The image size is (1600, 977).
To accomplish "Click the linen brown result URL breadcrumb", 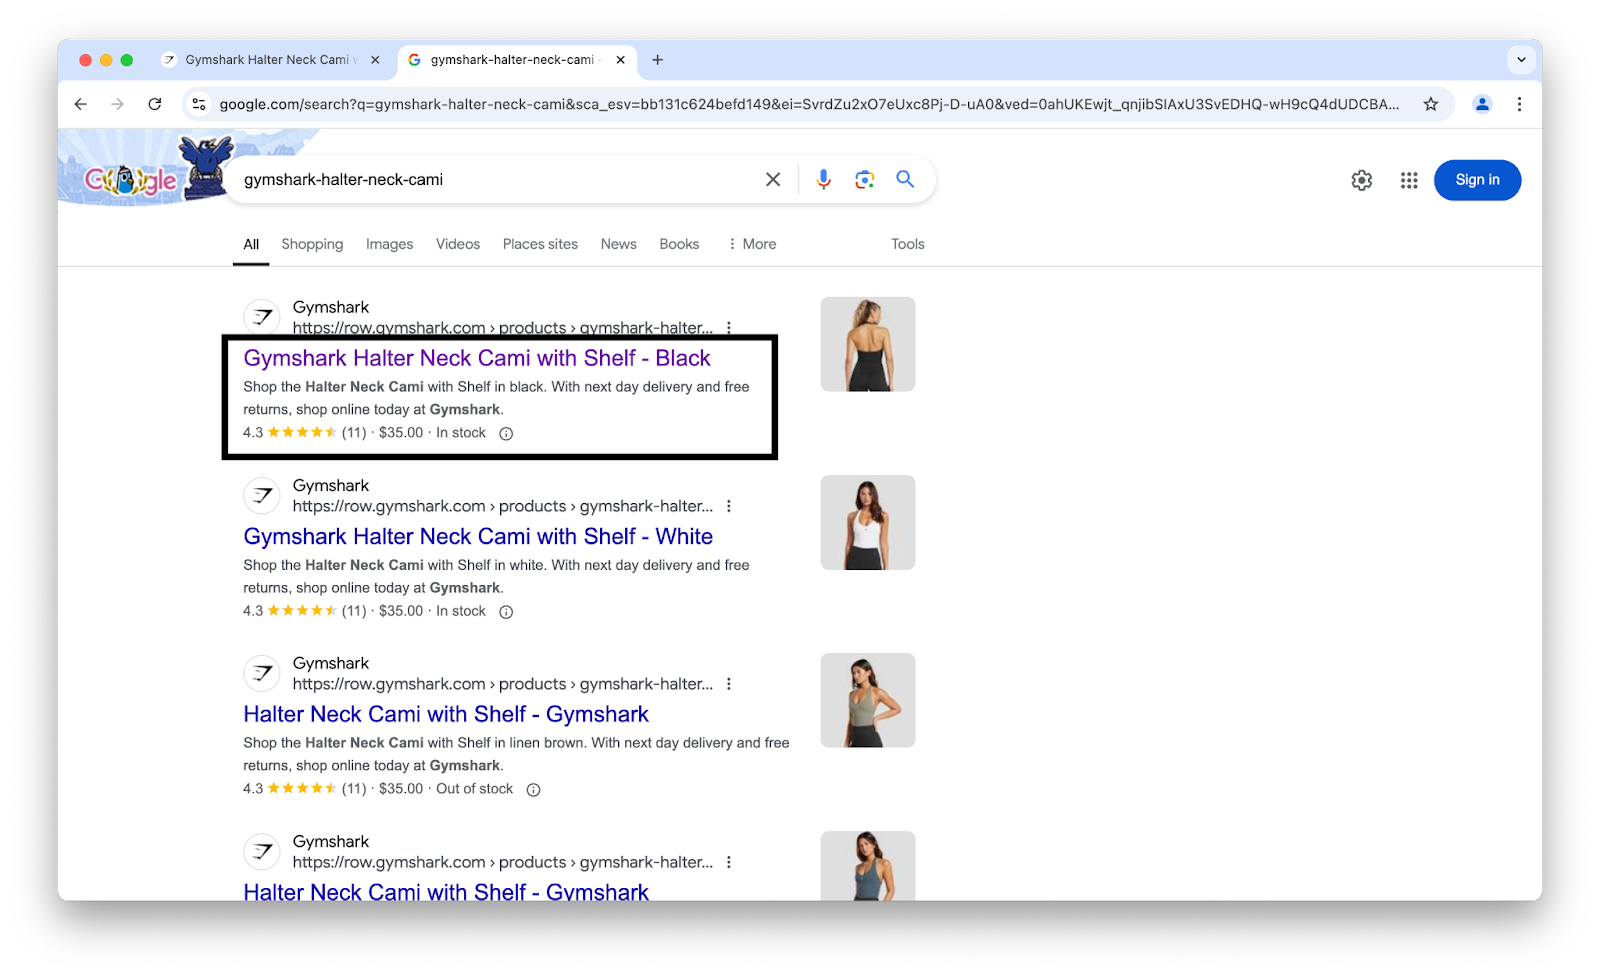I will click(503, 684).
